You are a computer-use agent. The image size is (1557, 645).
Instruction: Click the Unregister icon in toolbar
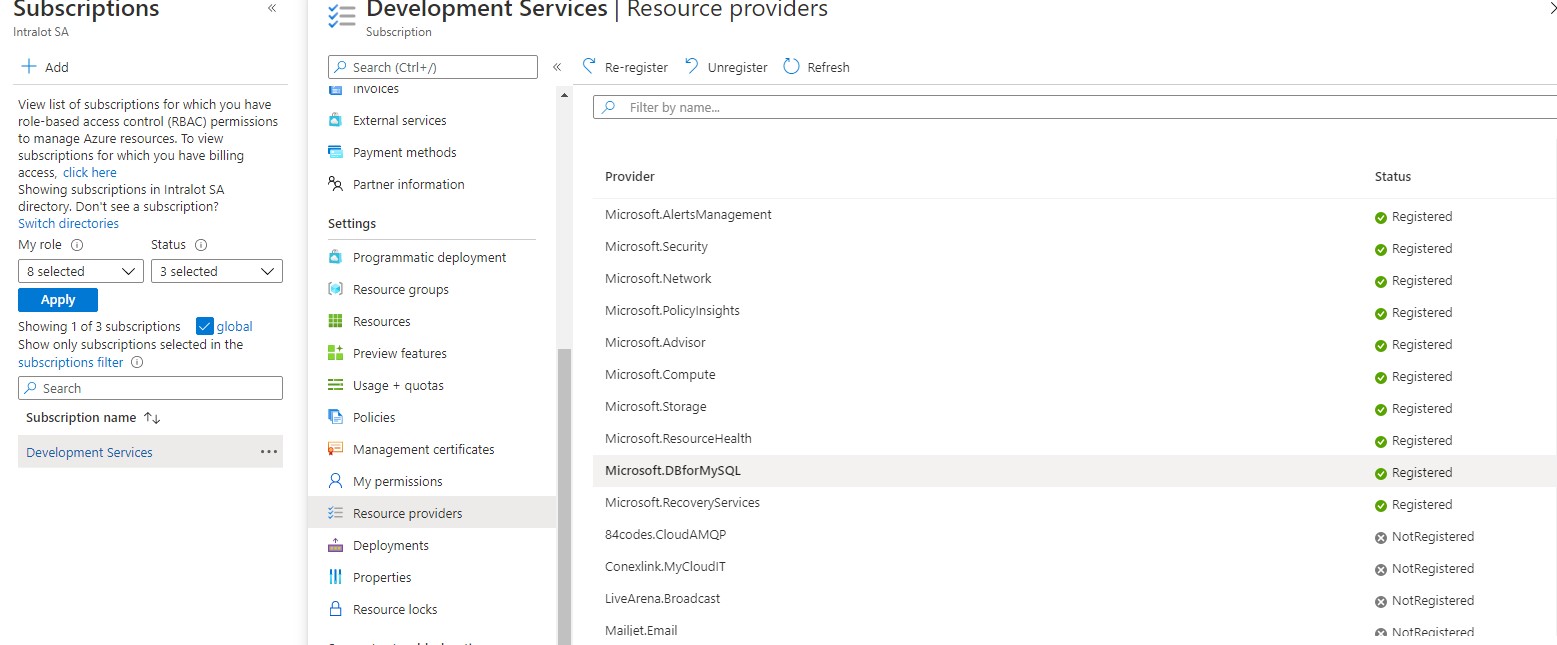tap(692, 66)
